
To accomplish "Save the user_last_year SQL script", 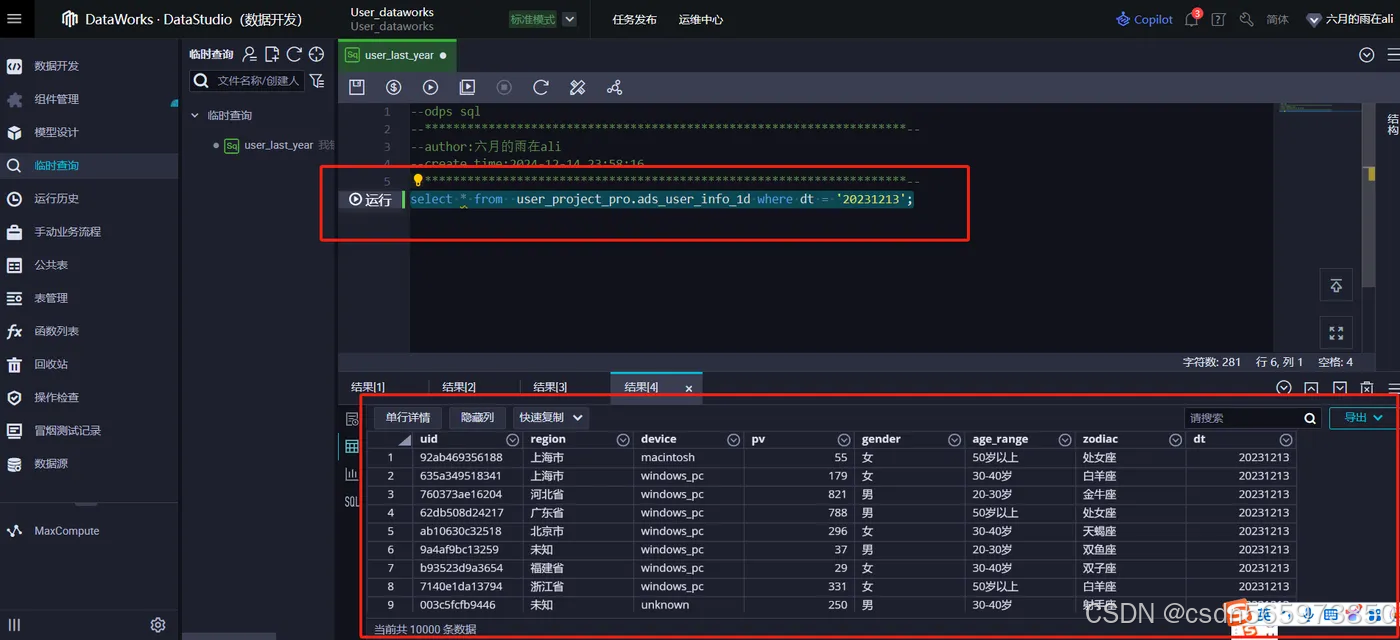I will 357,87.
